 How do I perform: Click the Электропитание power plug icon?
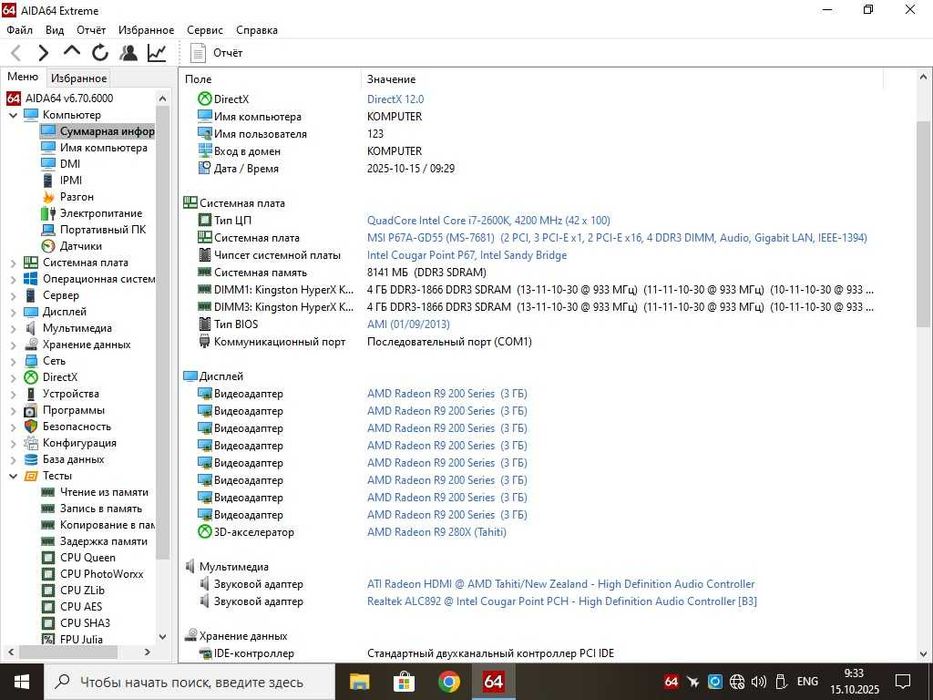coord(48,213)
